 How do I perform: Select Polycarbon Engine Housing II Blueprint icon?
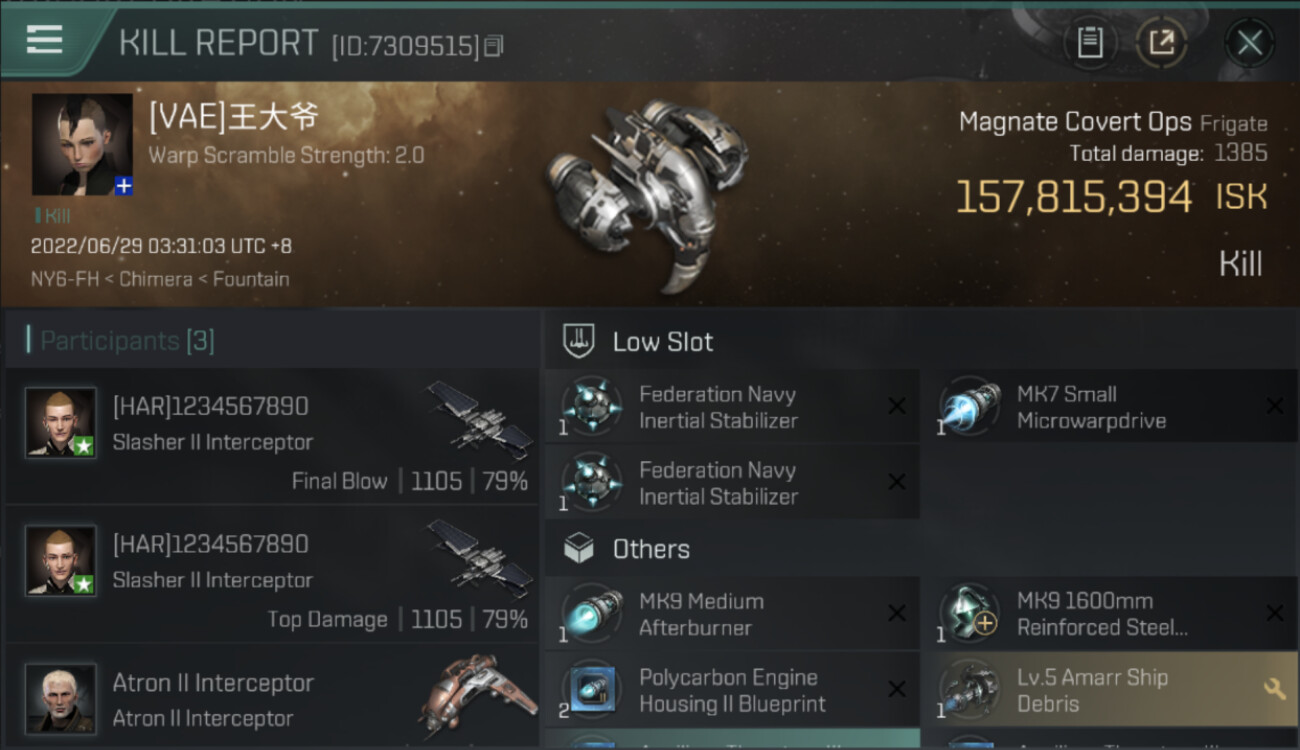(x=590, y=690)
